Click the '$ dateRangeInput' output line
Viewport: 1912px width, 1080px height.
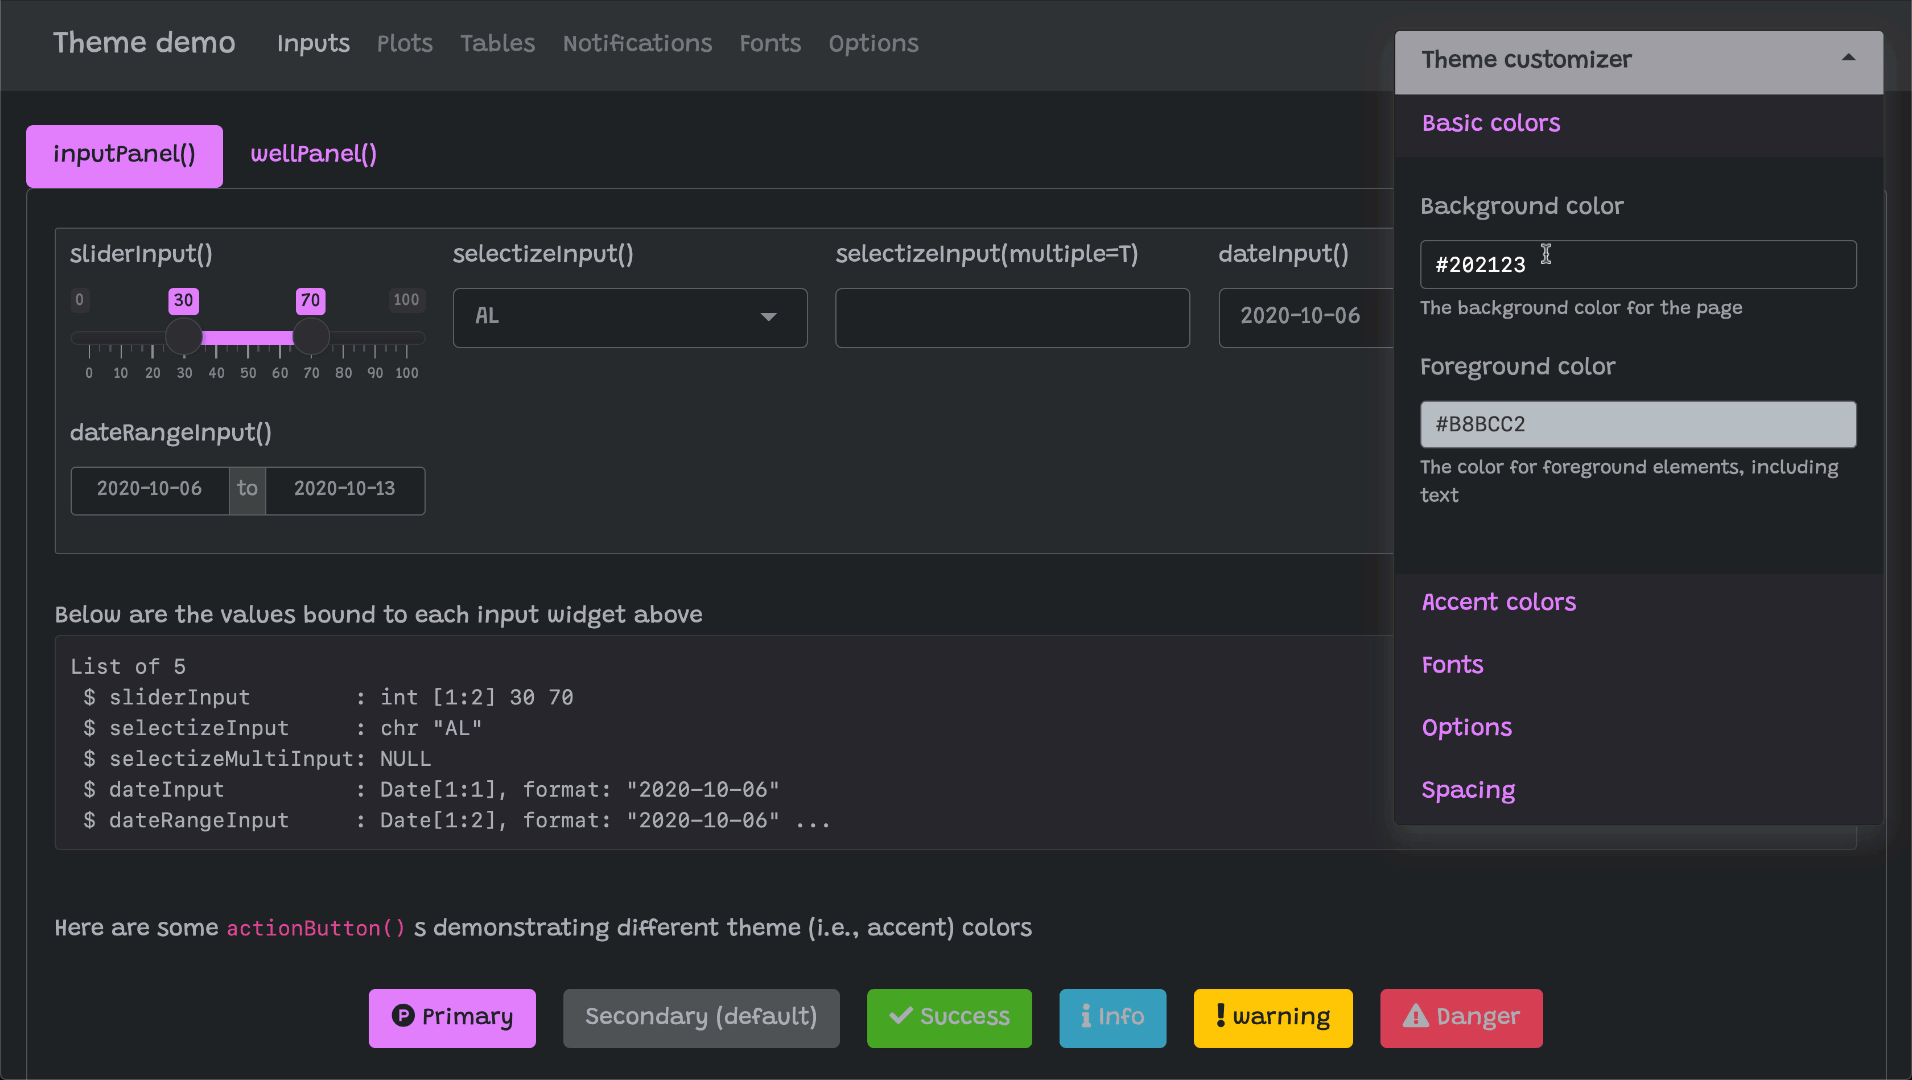tap(457, 820)
